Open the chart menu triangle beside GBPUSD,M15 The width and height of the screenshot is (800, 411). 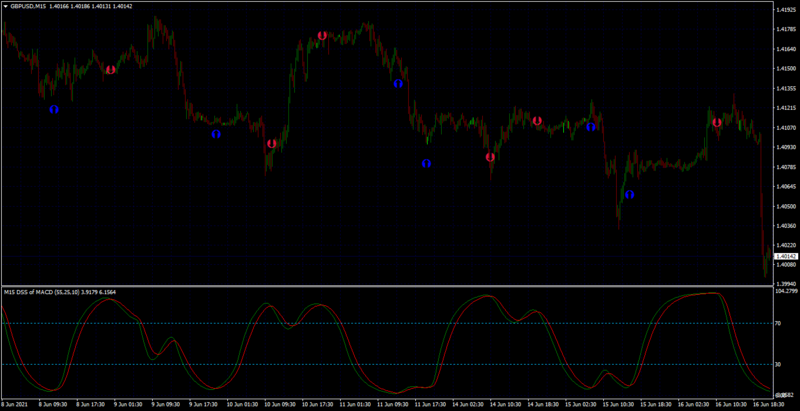tap(6, 7)
